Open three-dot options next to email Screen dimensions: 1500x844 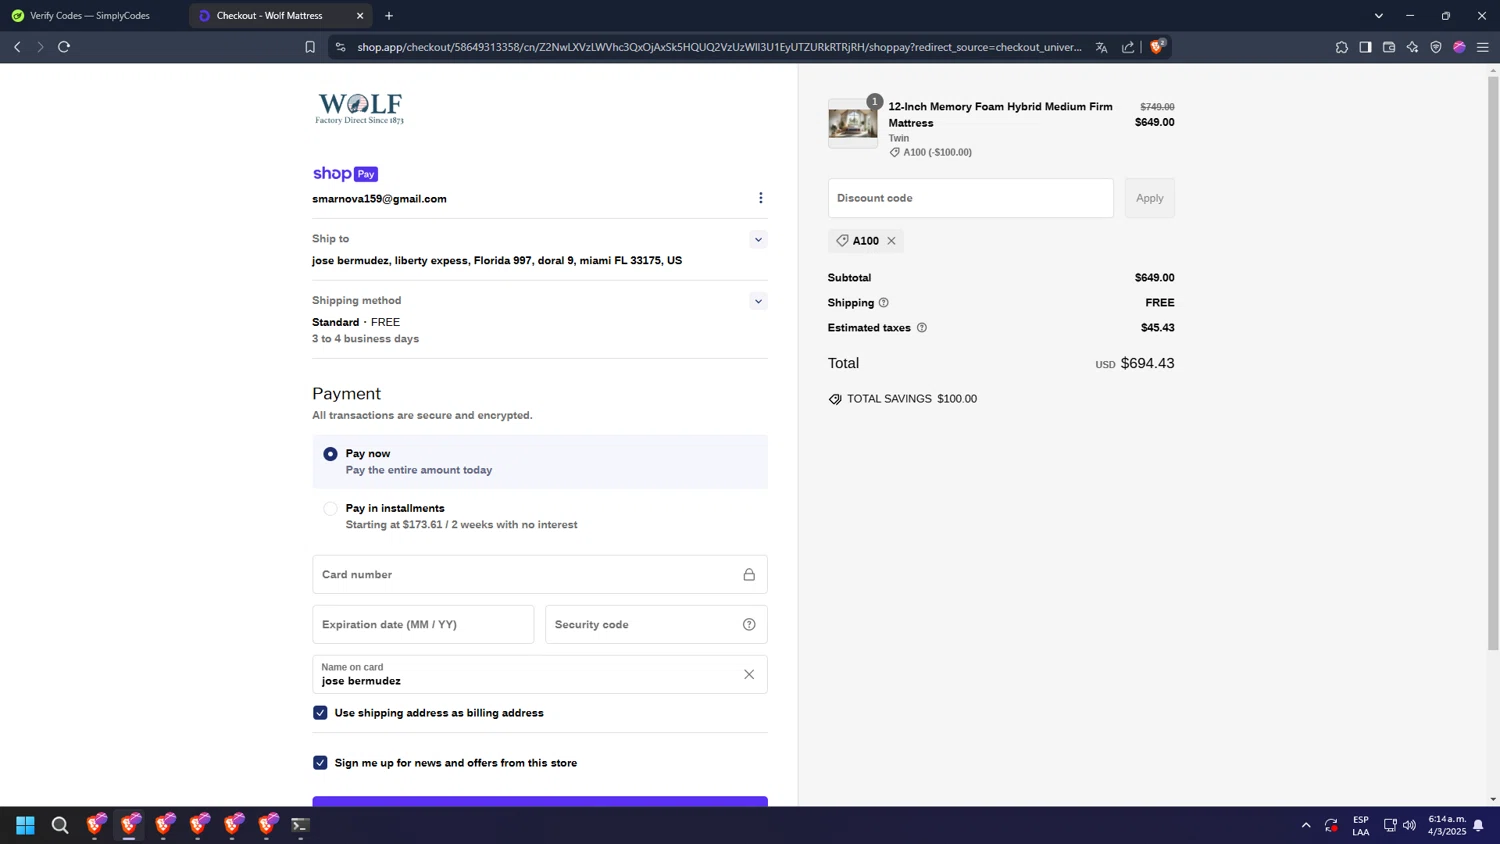(x=760, y=198)
